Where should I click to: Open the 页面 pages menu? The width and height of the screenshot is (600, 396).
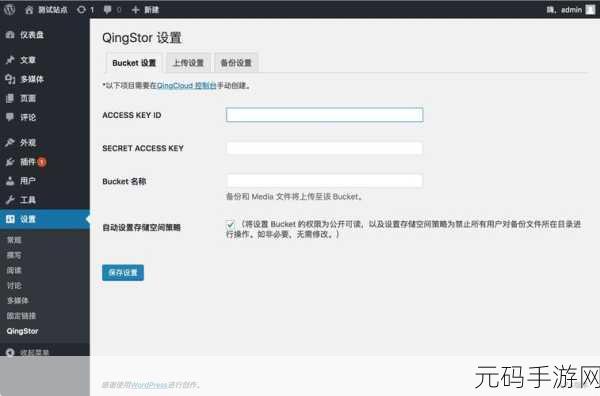[45, 98]
